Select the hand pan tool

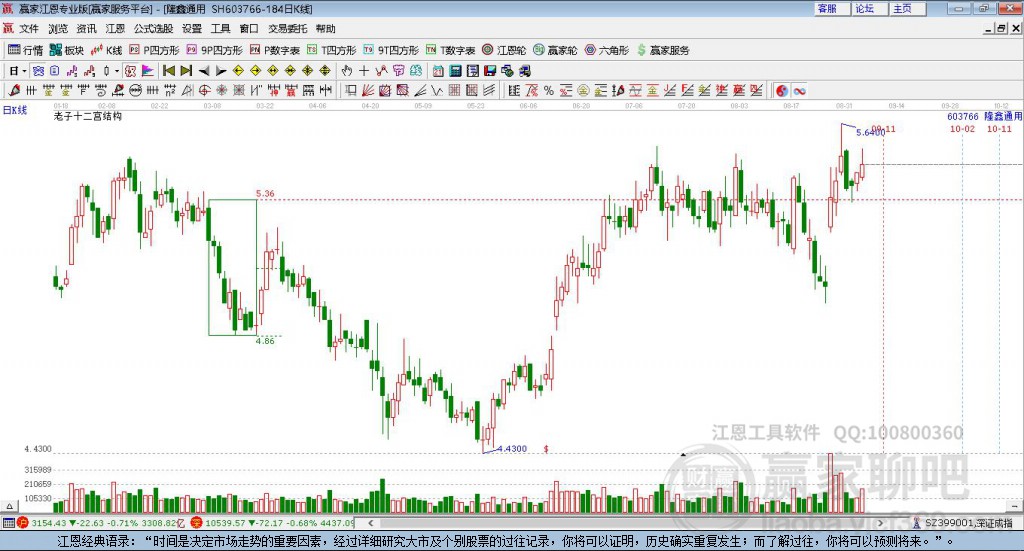point(347,71)
